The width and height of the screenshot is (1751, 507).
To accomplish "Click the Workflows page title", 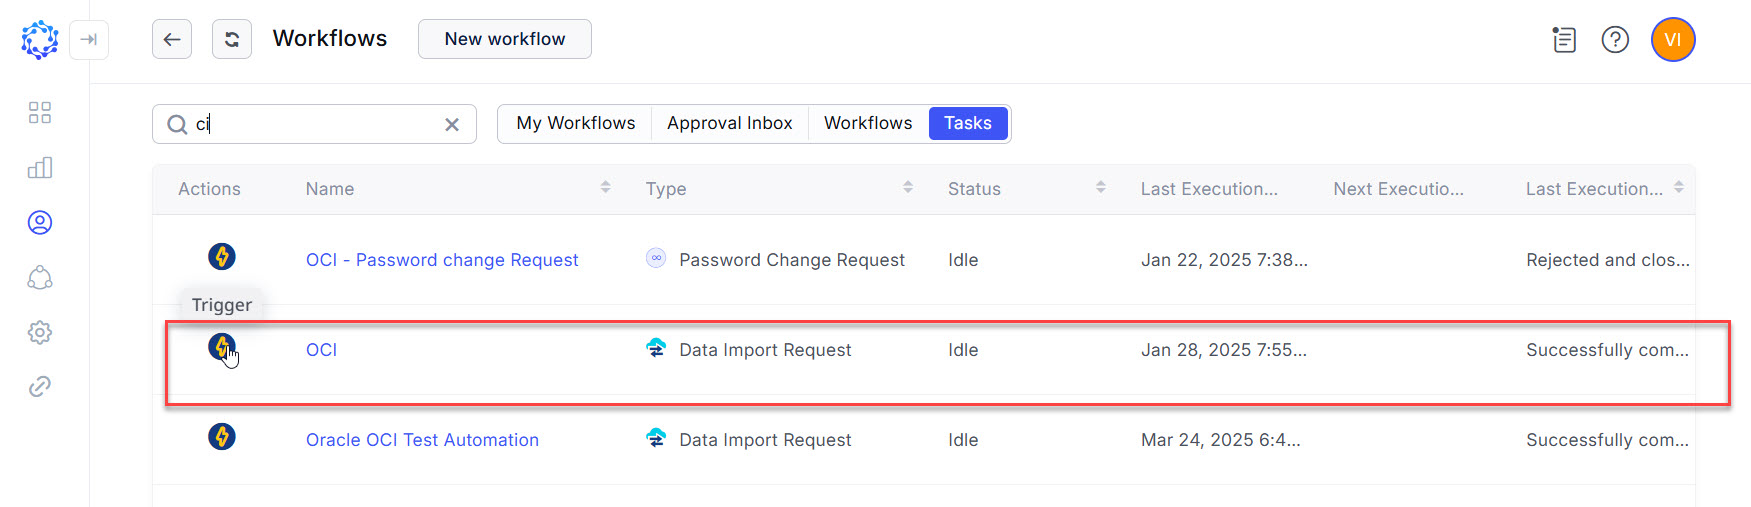I will pyautogui.click(x=330, y=38).
